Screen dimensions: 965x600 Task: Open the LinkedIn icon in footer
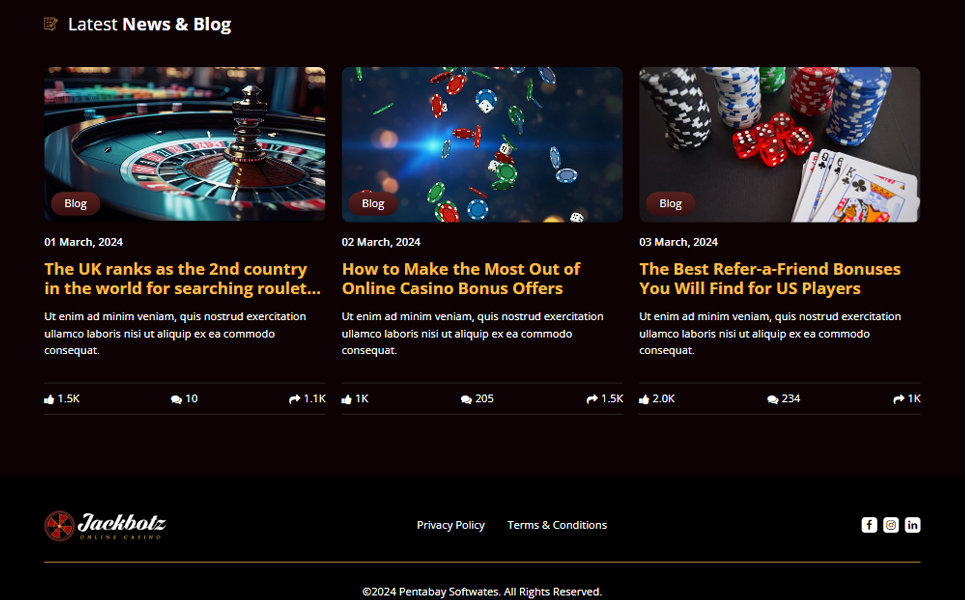(x=912, y=525)
